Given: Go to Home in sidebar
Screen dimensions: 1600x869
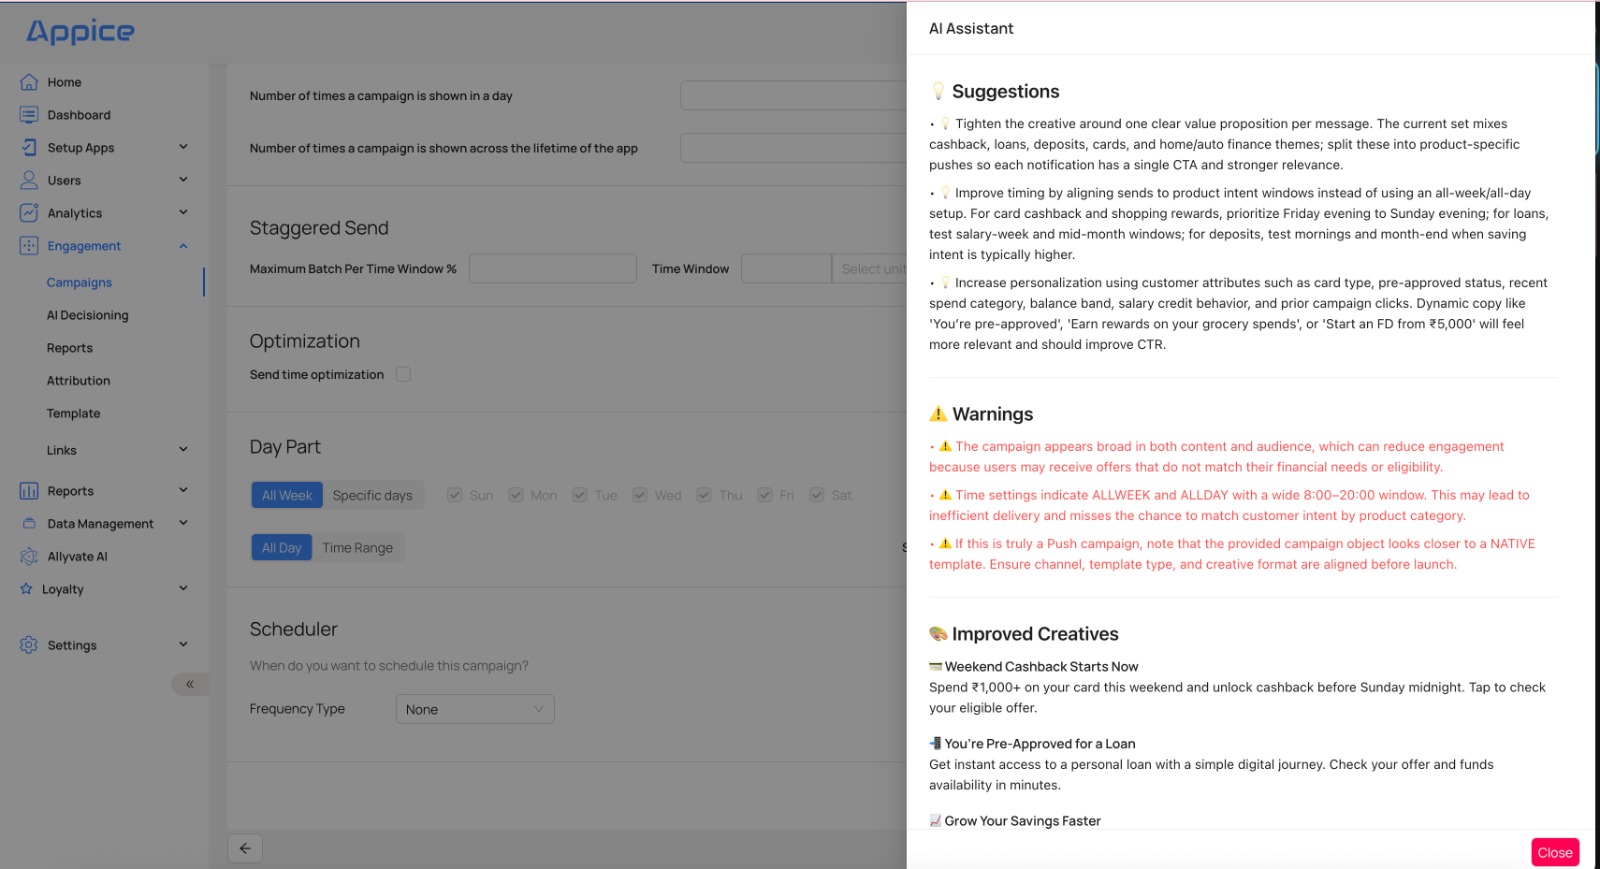Looking at the screenshot, I should [64, 82].
